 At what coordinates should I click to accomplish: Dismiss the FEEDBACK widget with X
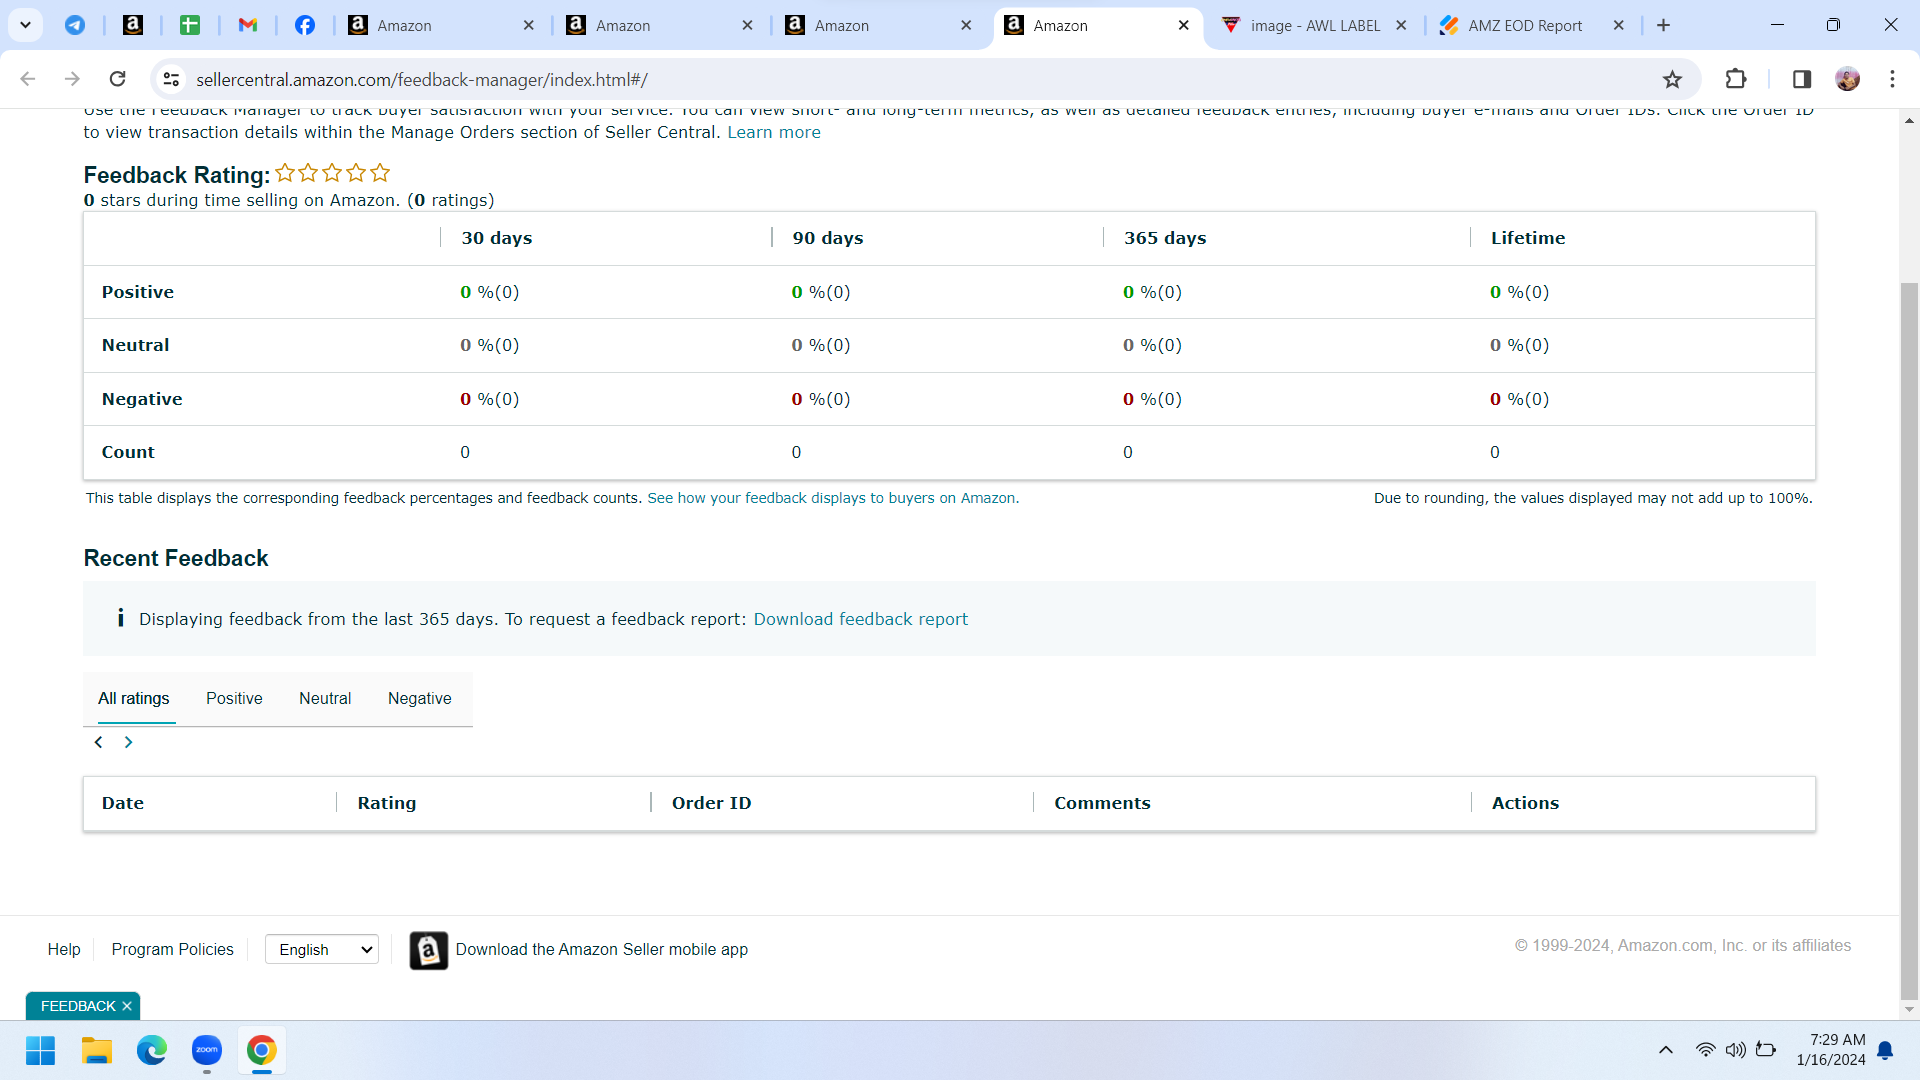[127, 1006]
